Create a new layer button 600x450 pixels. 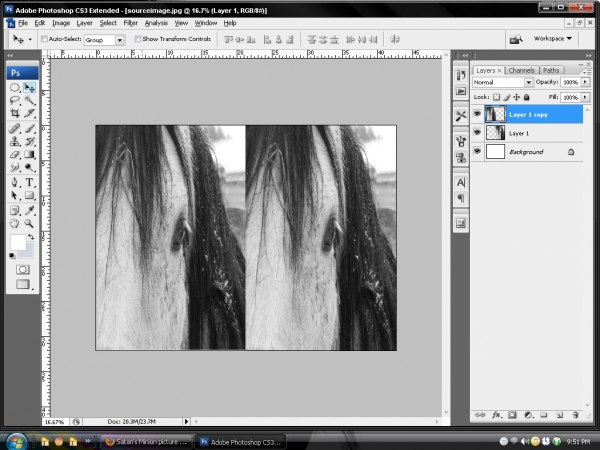pyautogui.click(x=559, y=415)
